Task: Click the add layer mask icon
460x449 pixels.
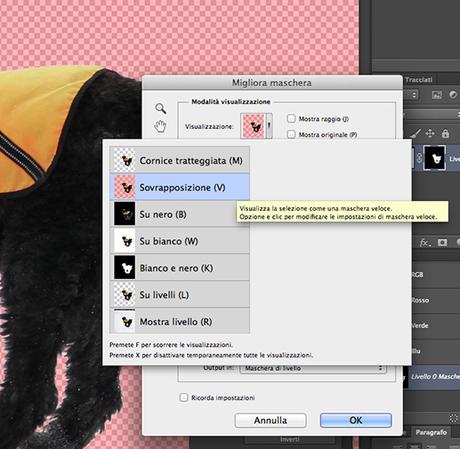Action: click(x=442, y=243)
